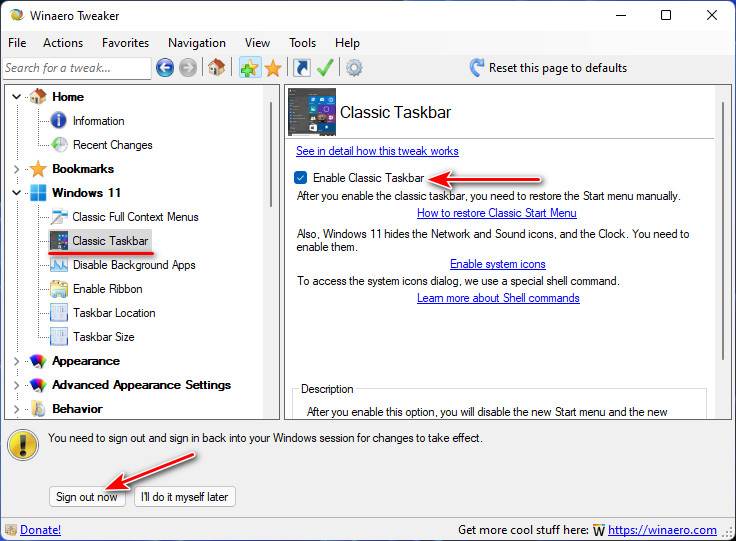Open the Help menu

(347, 43)
